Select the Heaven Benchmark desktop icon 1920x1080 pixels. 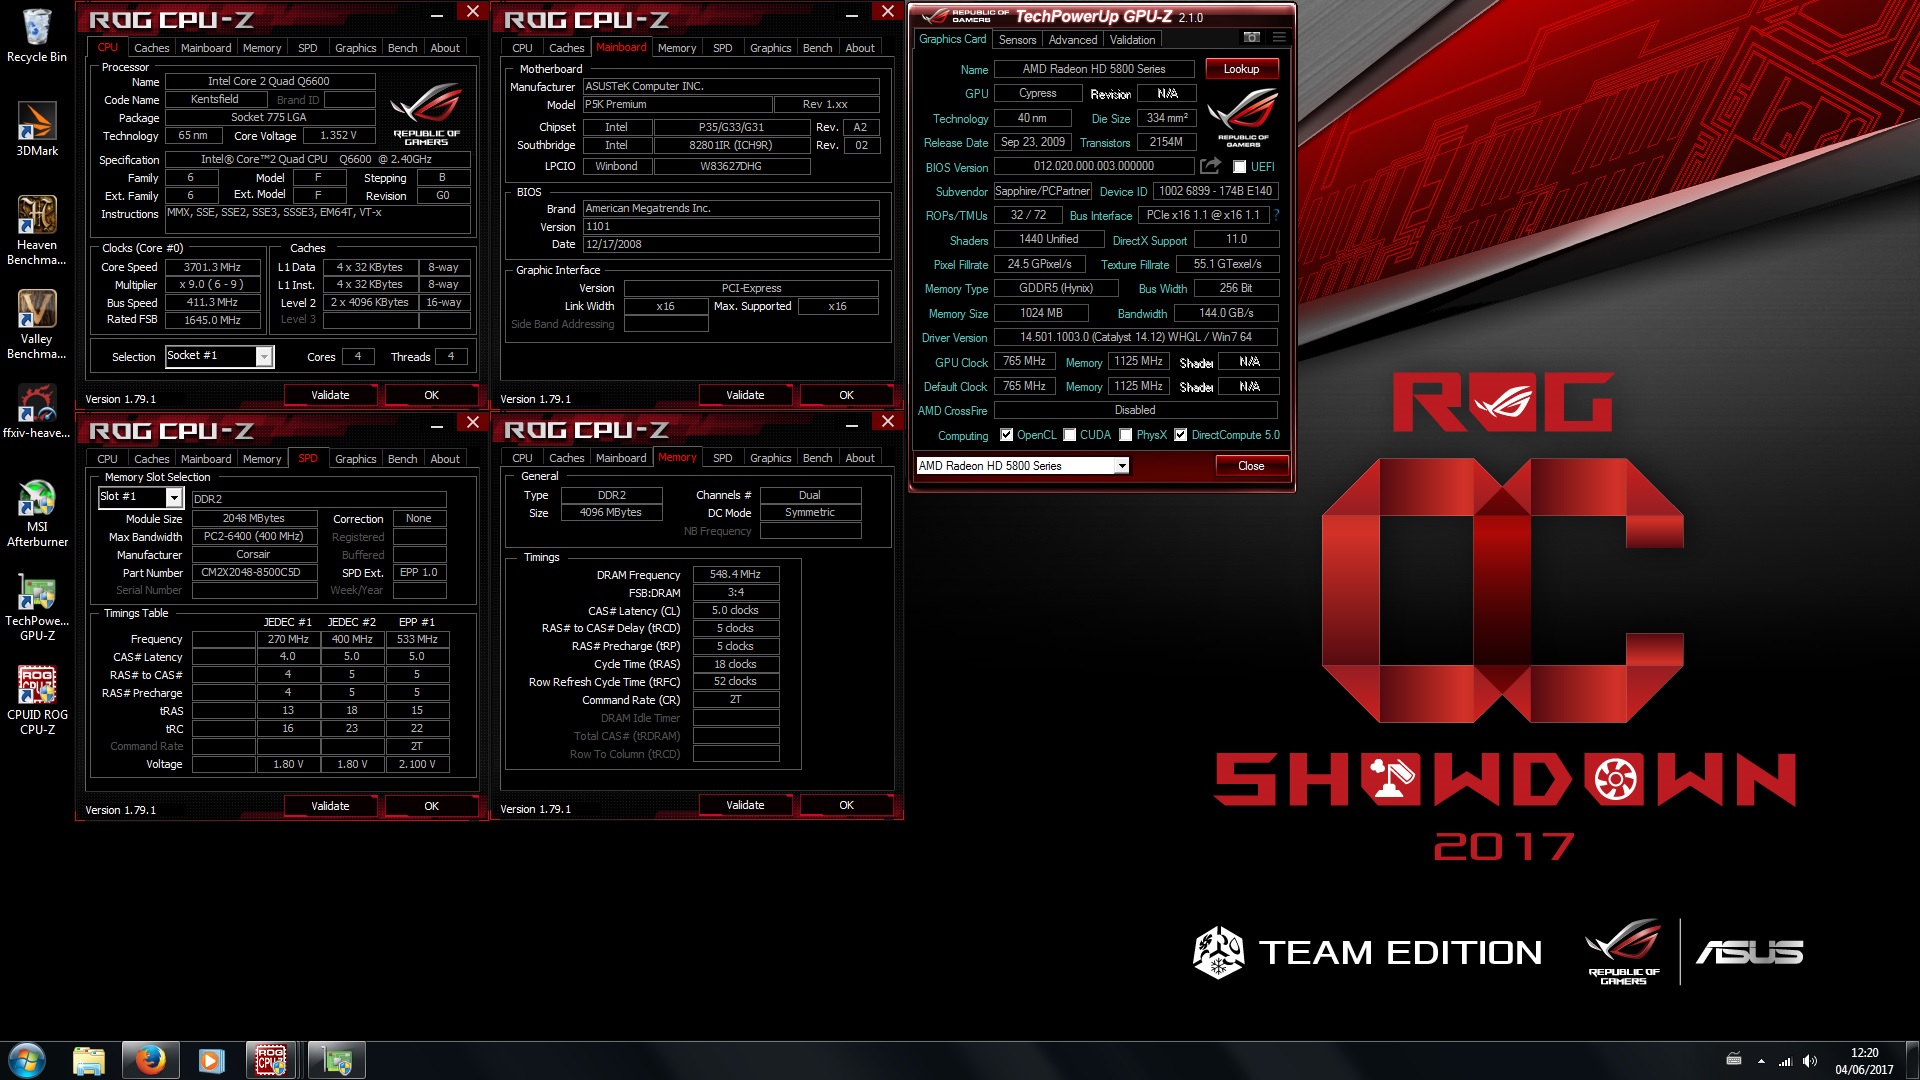(37, 230)
